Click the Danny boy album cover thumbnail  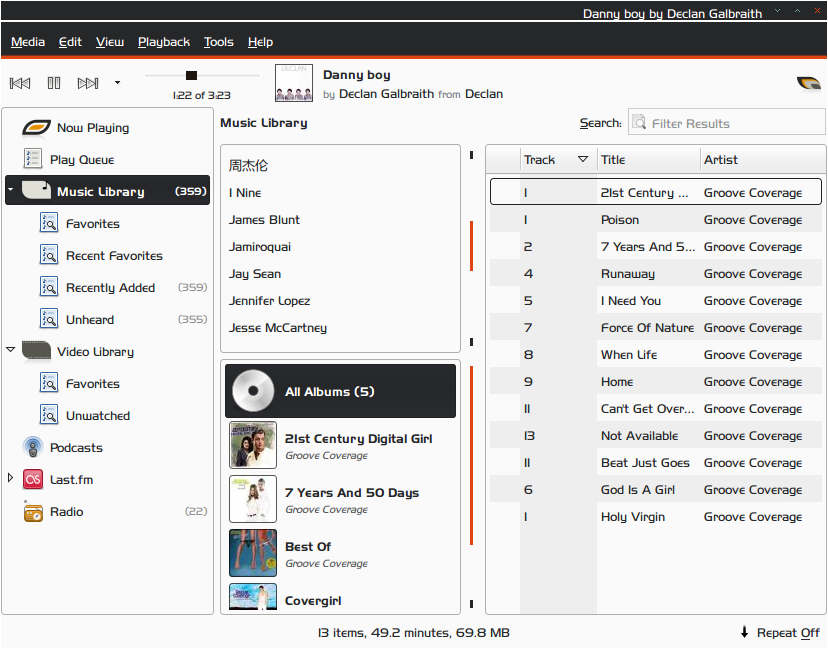(294, 83)
